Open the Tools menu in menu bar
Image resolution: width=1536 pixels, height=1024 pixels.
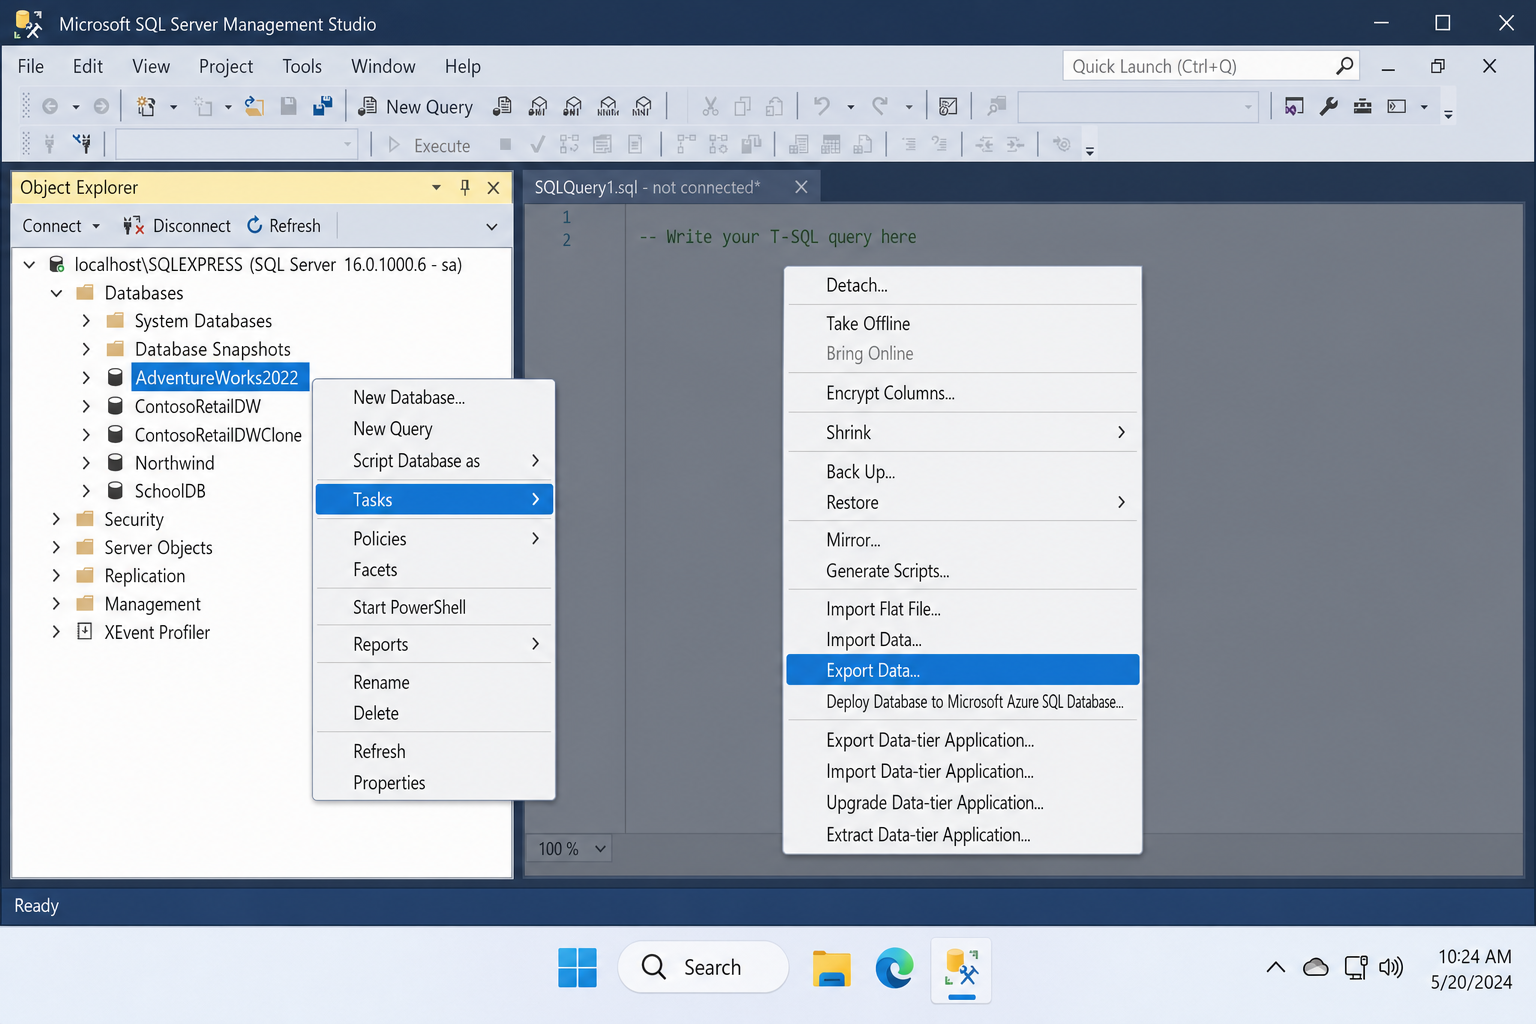tap(302, 66)
